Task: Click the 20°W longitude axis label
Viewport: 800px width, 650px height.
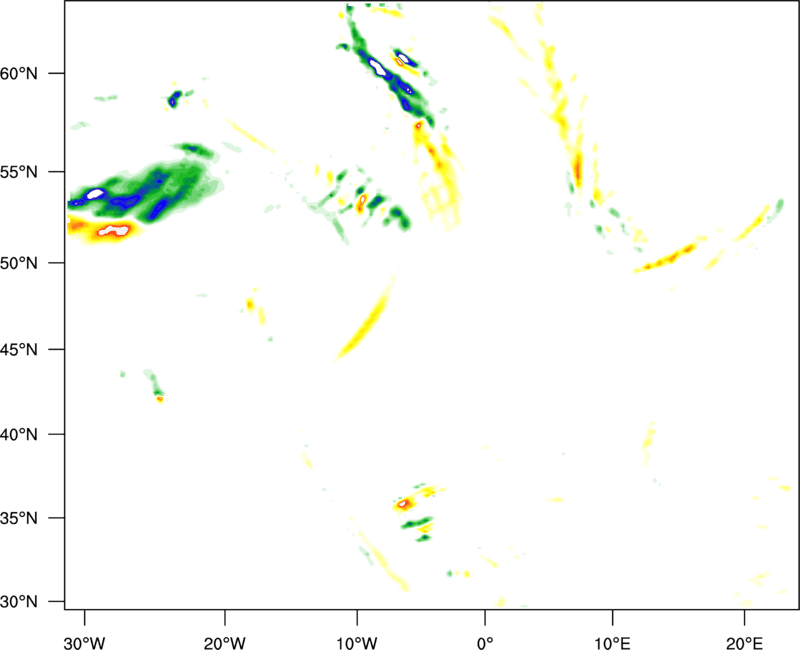Action: pos(225,643)
